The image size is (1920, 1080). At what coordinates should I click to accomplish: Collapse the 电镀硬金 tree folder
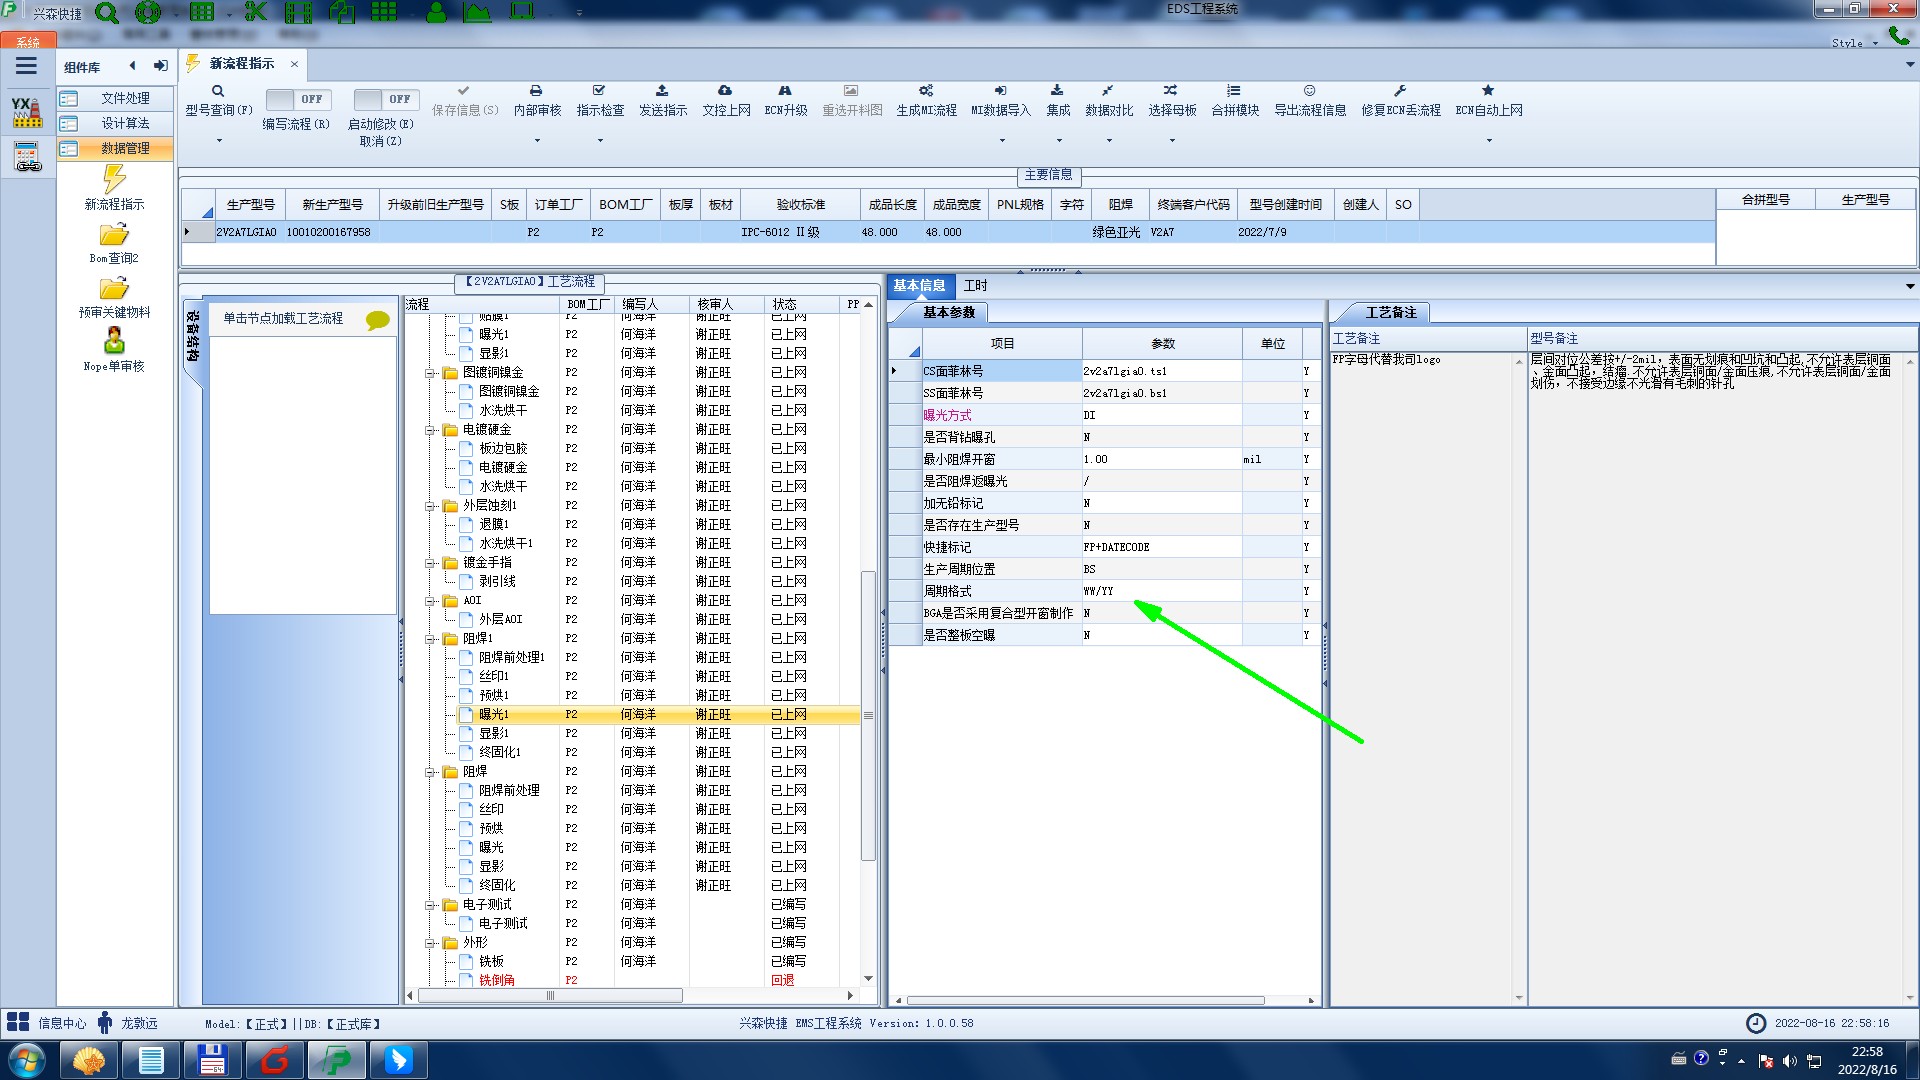click(430, 430)
